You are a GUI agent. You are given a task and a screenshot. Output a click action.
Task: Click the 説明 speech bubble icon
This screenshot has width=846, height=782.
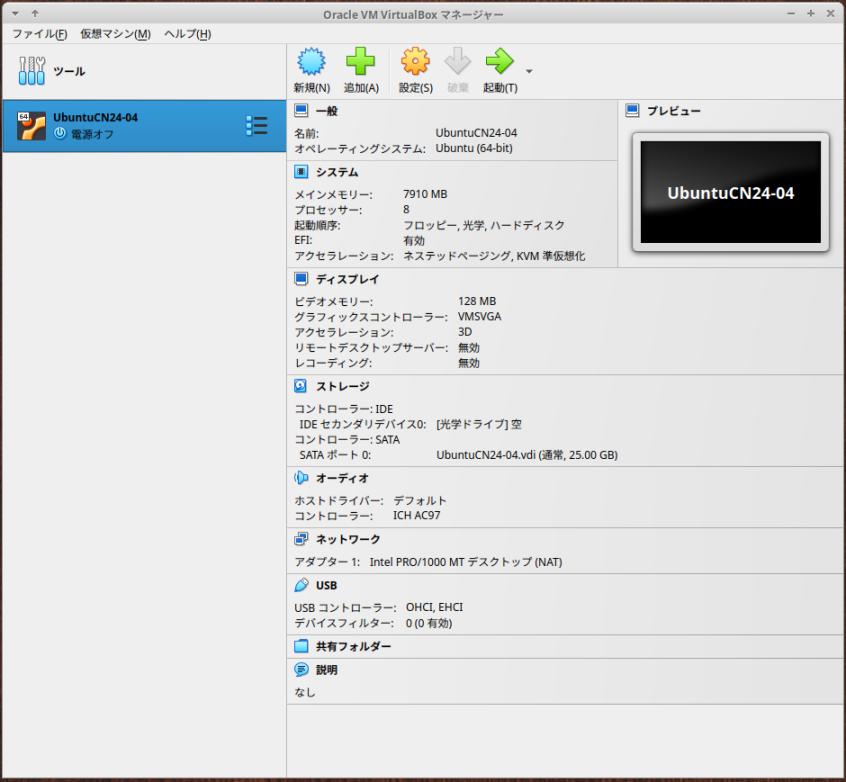click(301, 670)
